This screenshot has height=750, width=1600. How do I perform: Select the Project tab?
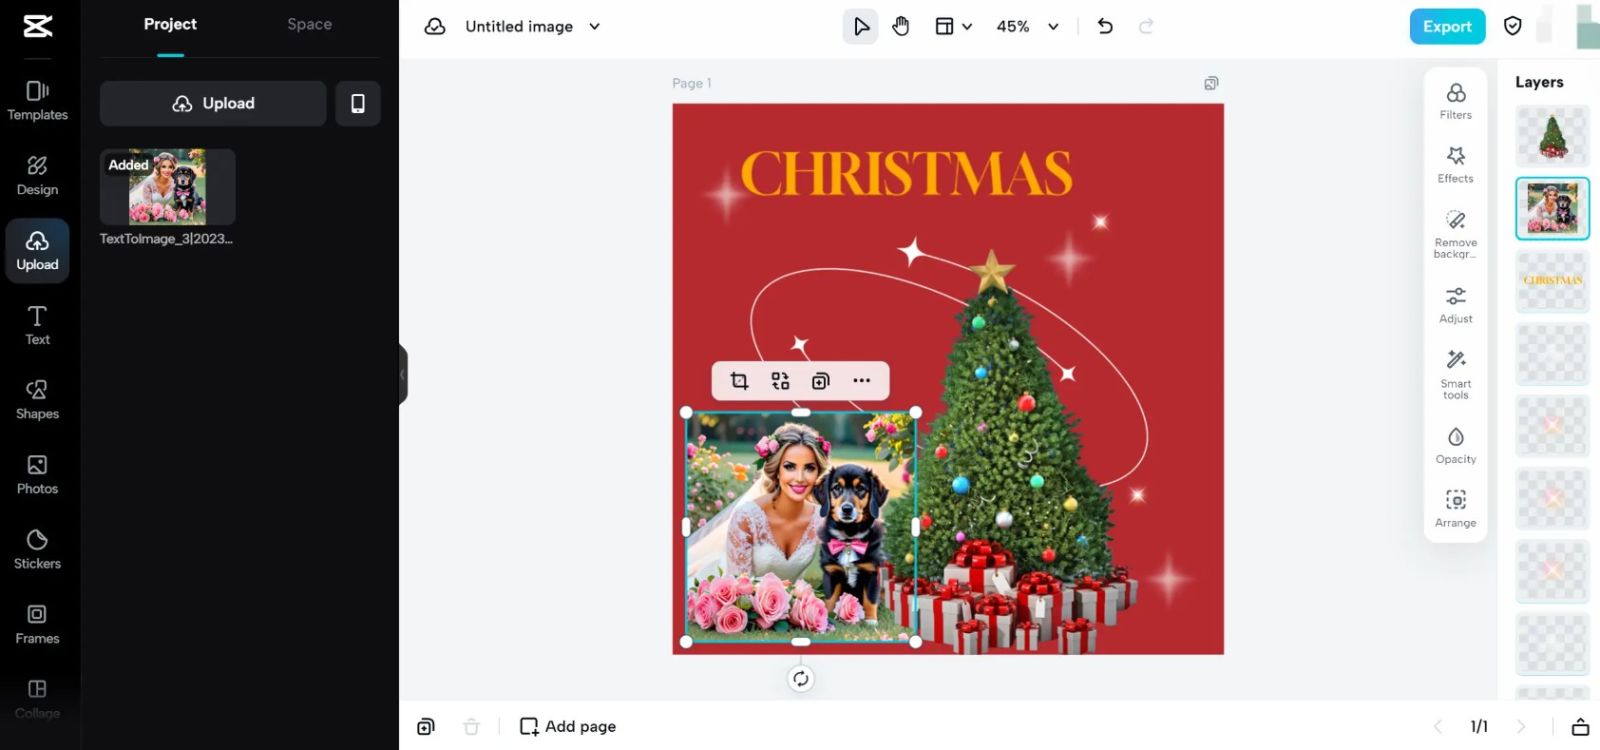(170, 24)
